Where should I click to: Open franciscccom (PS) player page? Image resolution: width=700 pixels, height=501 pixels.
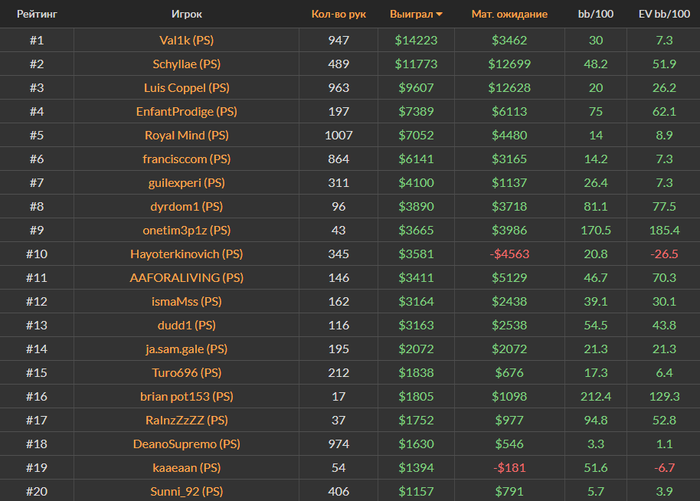[x=186, y=159]
